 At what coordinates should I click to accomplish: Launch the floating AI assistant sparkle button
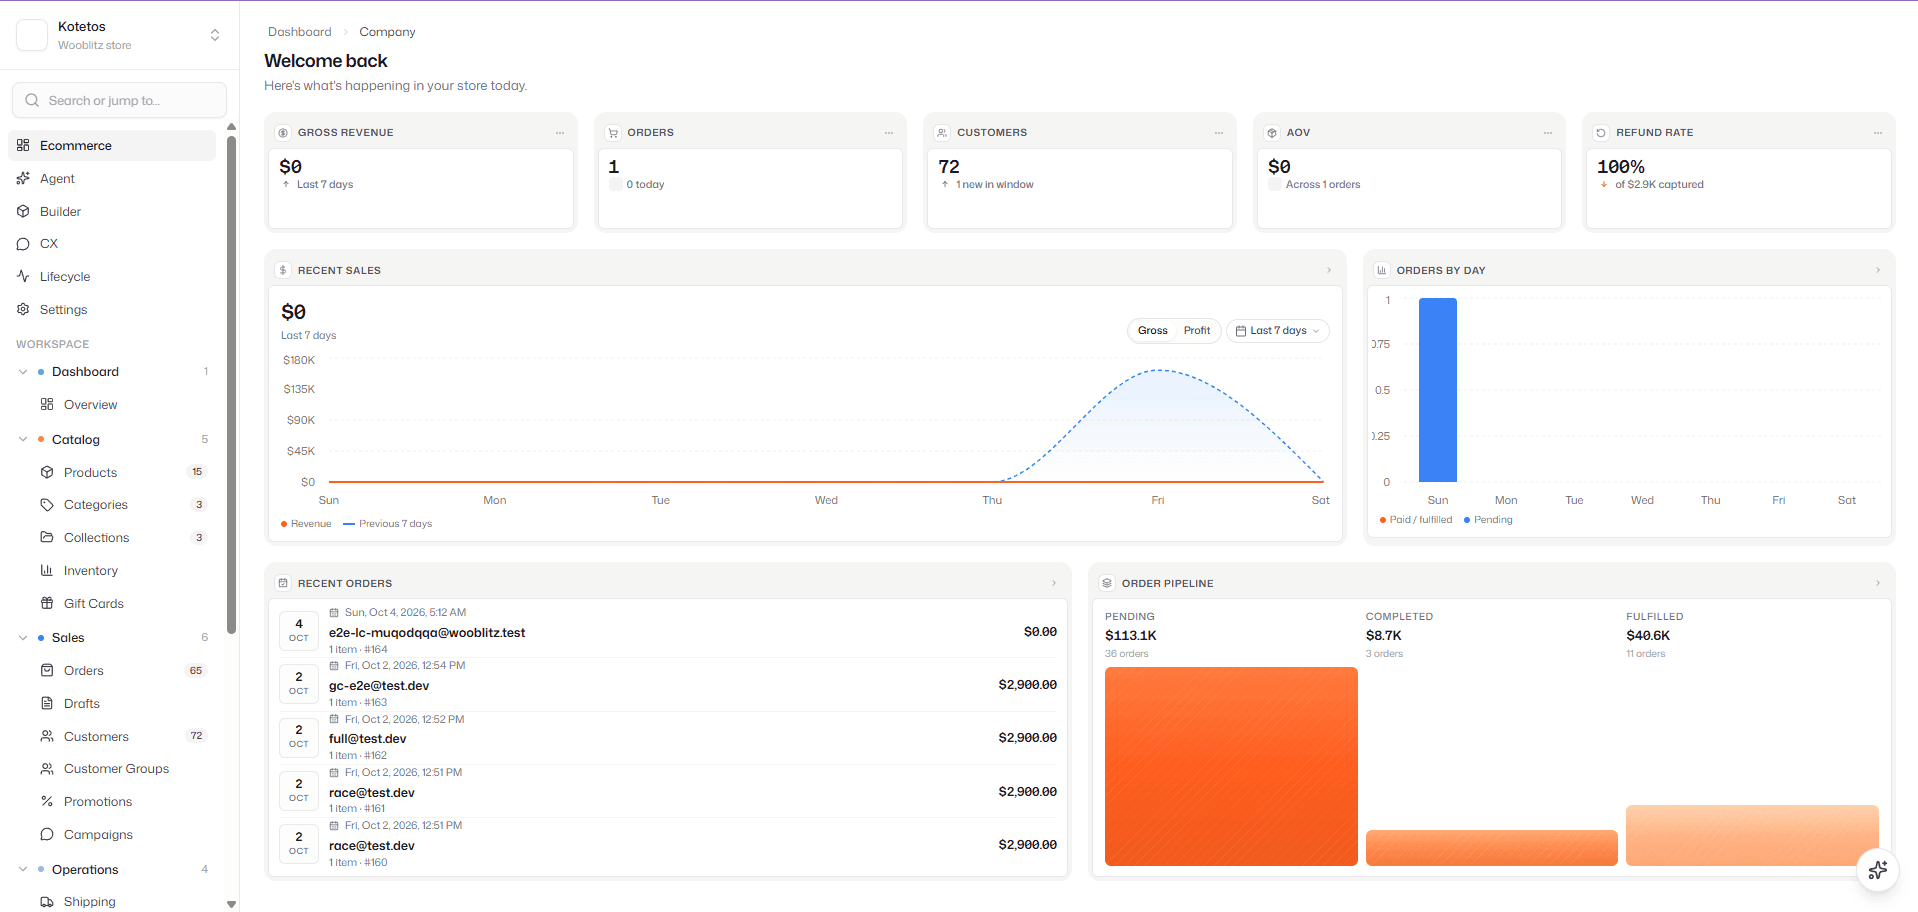(x=1877, y=870)
